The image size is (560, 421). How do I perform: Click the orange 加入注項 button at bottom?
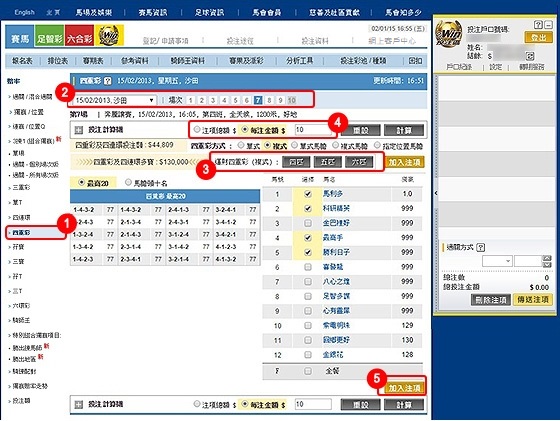[x=404, y=388]
